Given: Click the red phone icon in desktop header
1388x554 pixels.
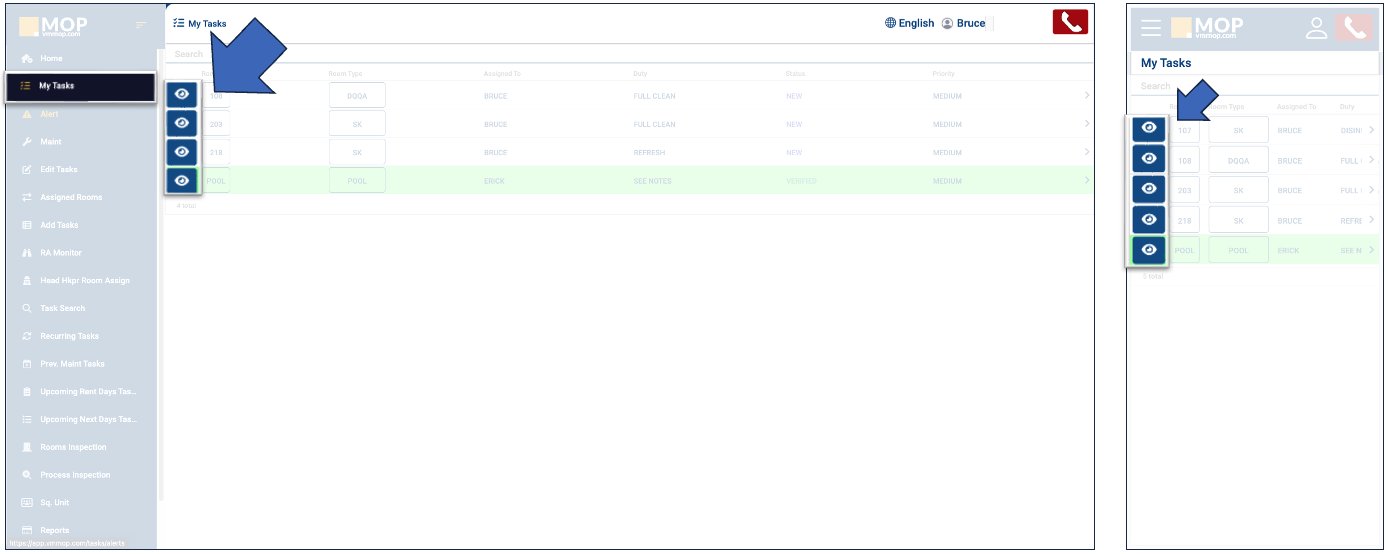Looking at the screenshot, I should click(1069, 22).
